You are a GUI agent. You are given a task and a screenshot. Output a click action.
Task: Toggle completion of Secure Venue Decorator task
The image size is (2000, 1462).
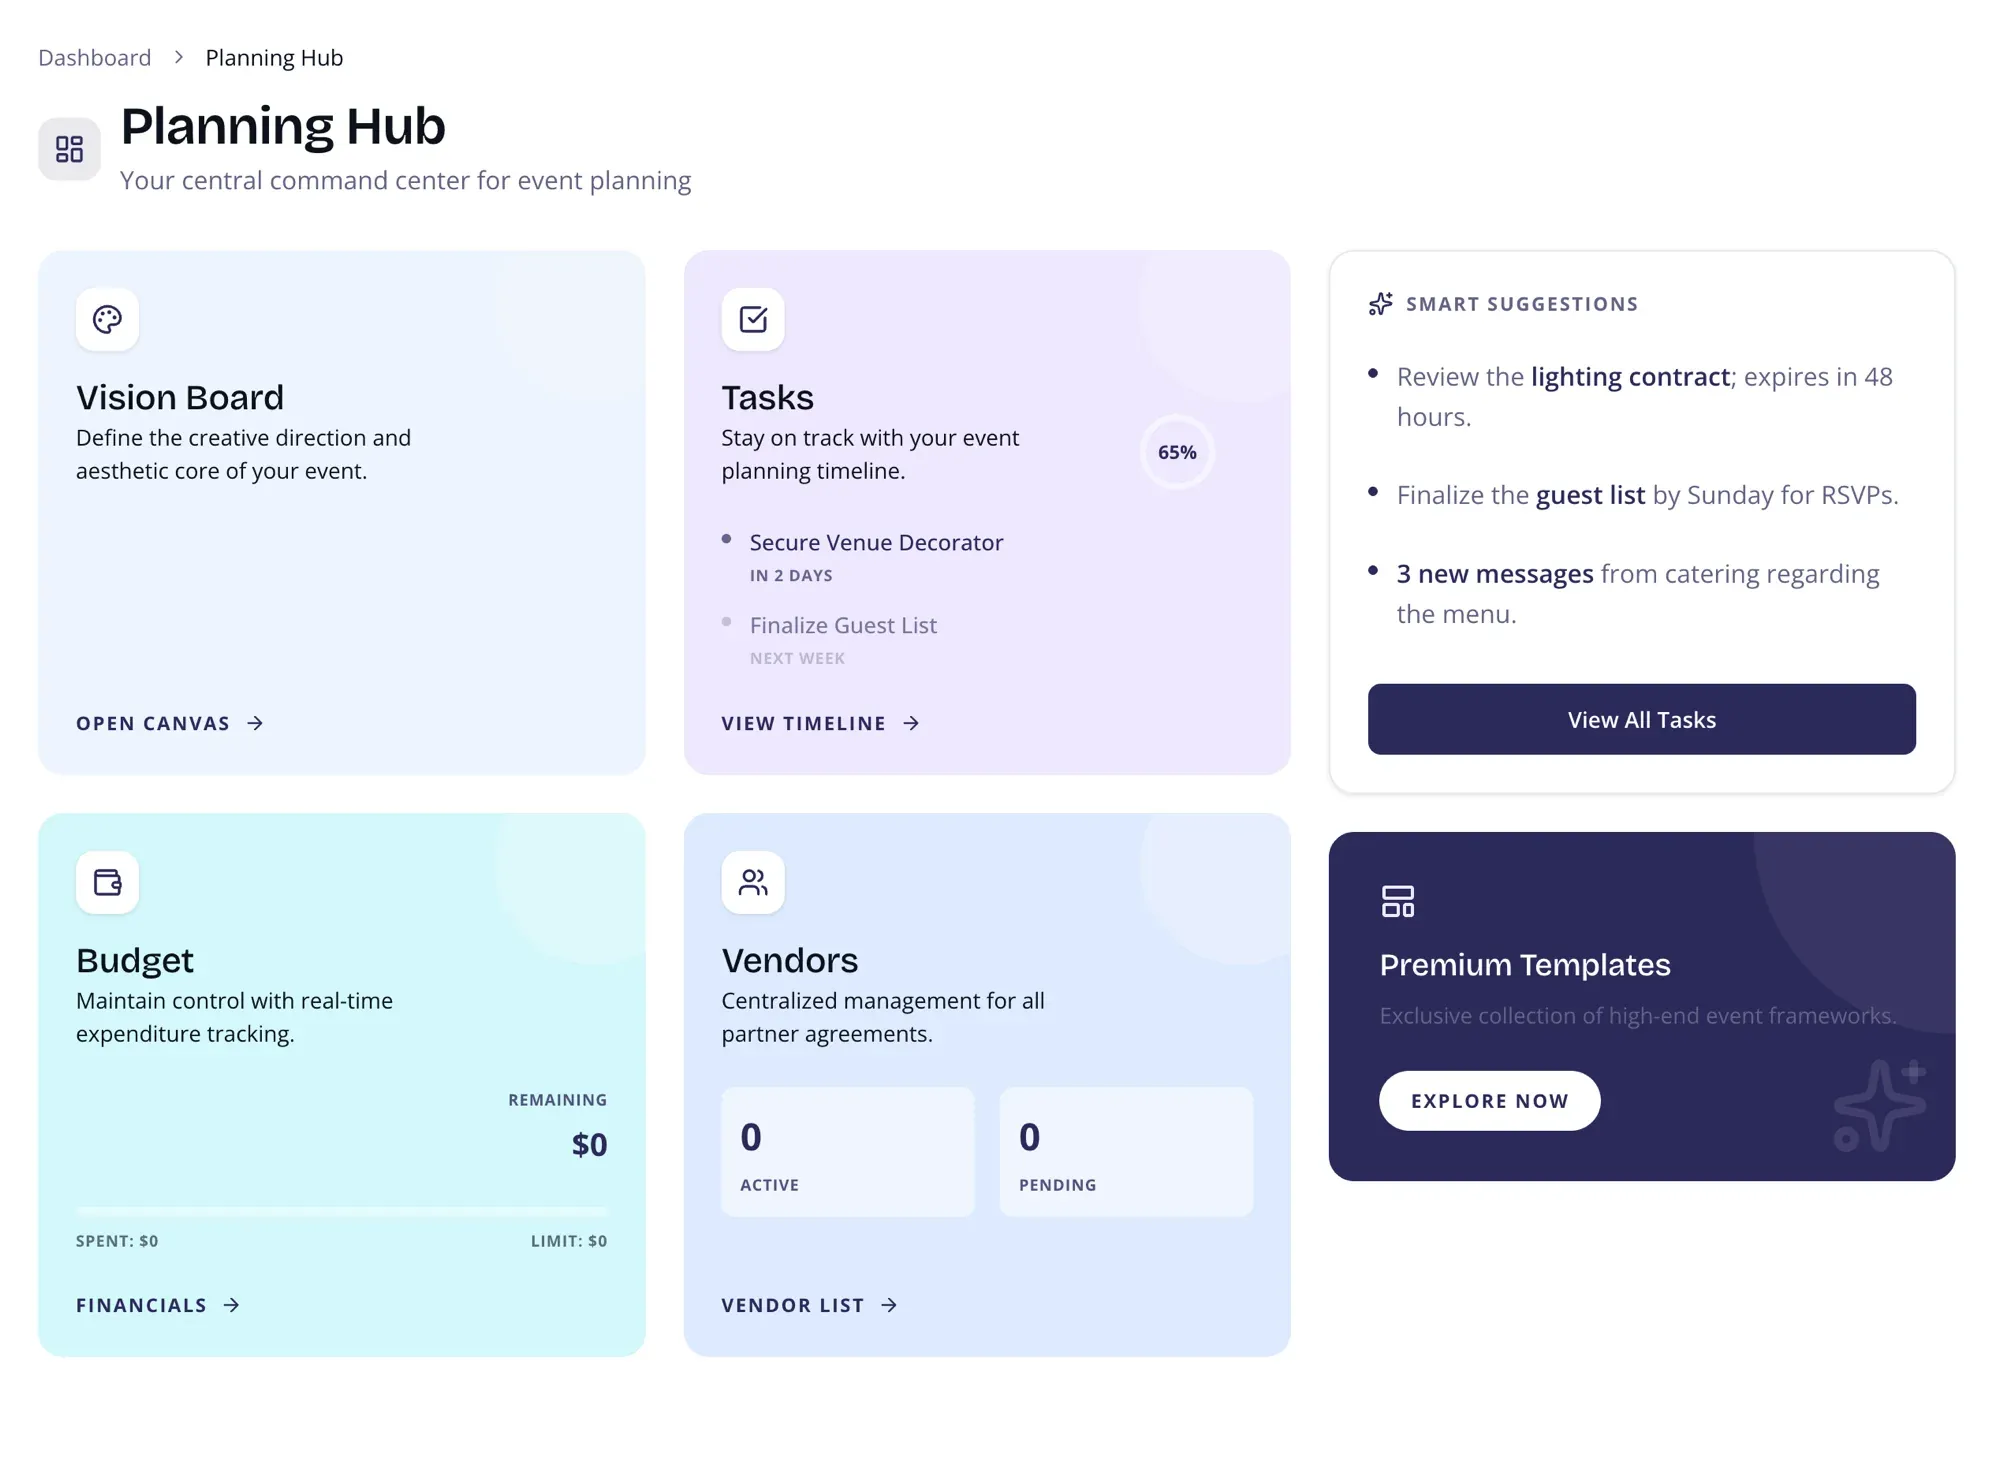[x=728, y=540]
